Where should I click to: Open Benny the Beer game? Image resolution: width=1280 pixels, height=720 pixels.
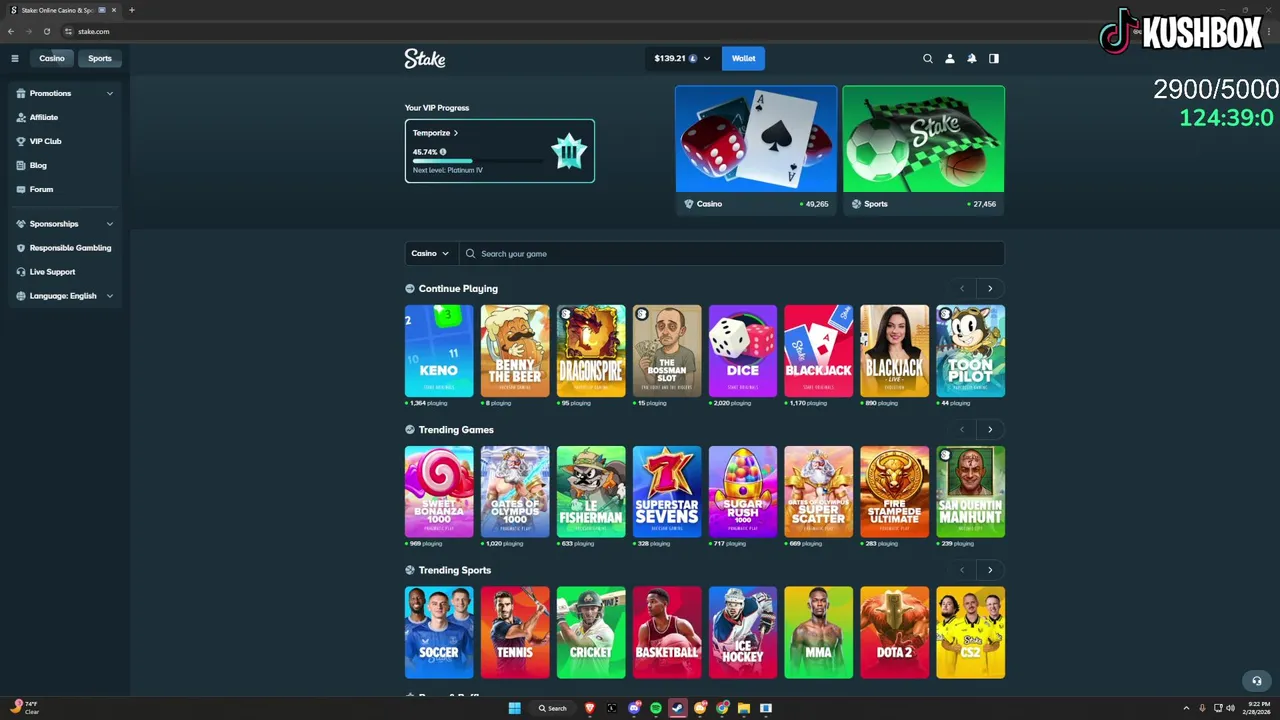515,351
